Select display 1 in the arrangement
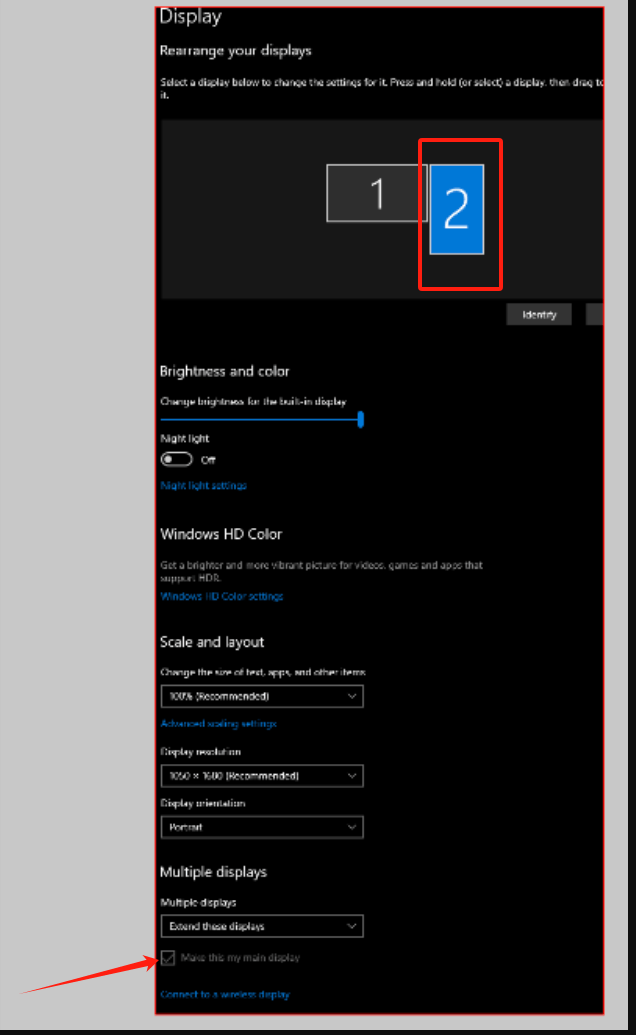 377,193
